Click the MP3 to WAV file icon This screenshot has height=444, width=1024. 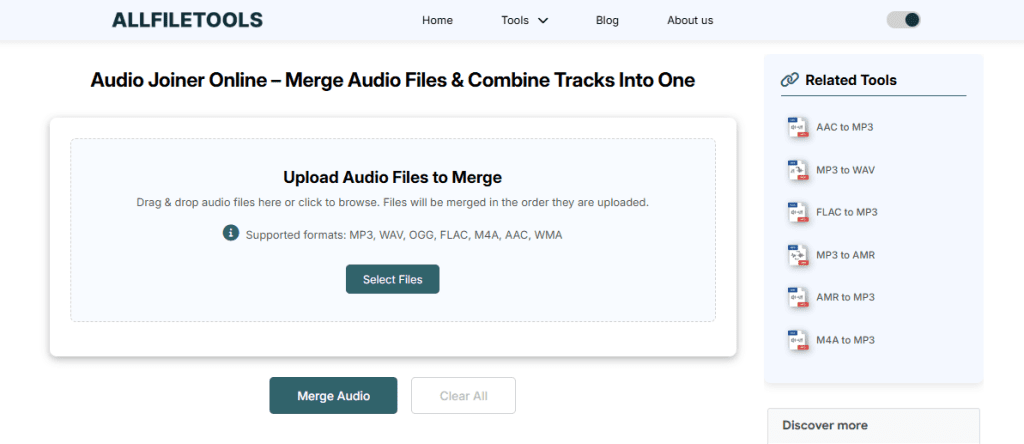[x=797, y=170]
